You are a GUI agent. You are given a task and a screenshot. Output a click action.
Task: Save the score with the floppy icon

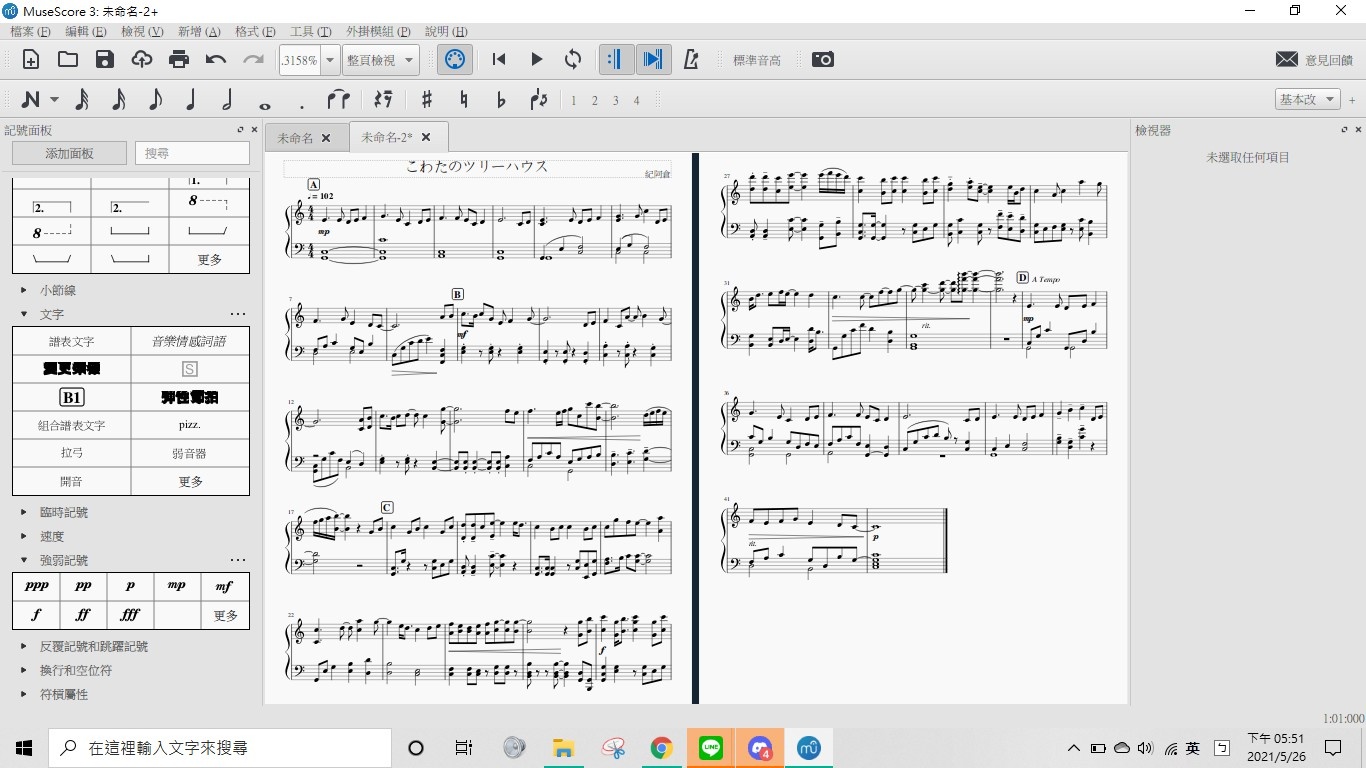click(x=105, y=59)
